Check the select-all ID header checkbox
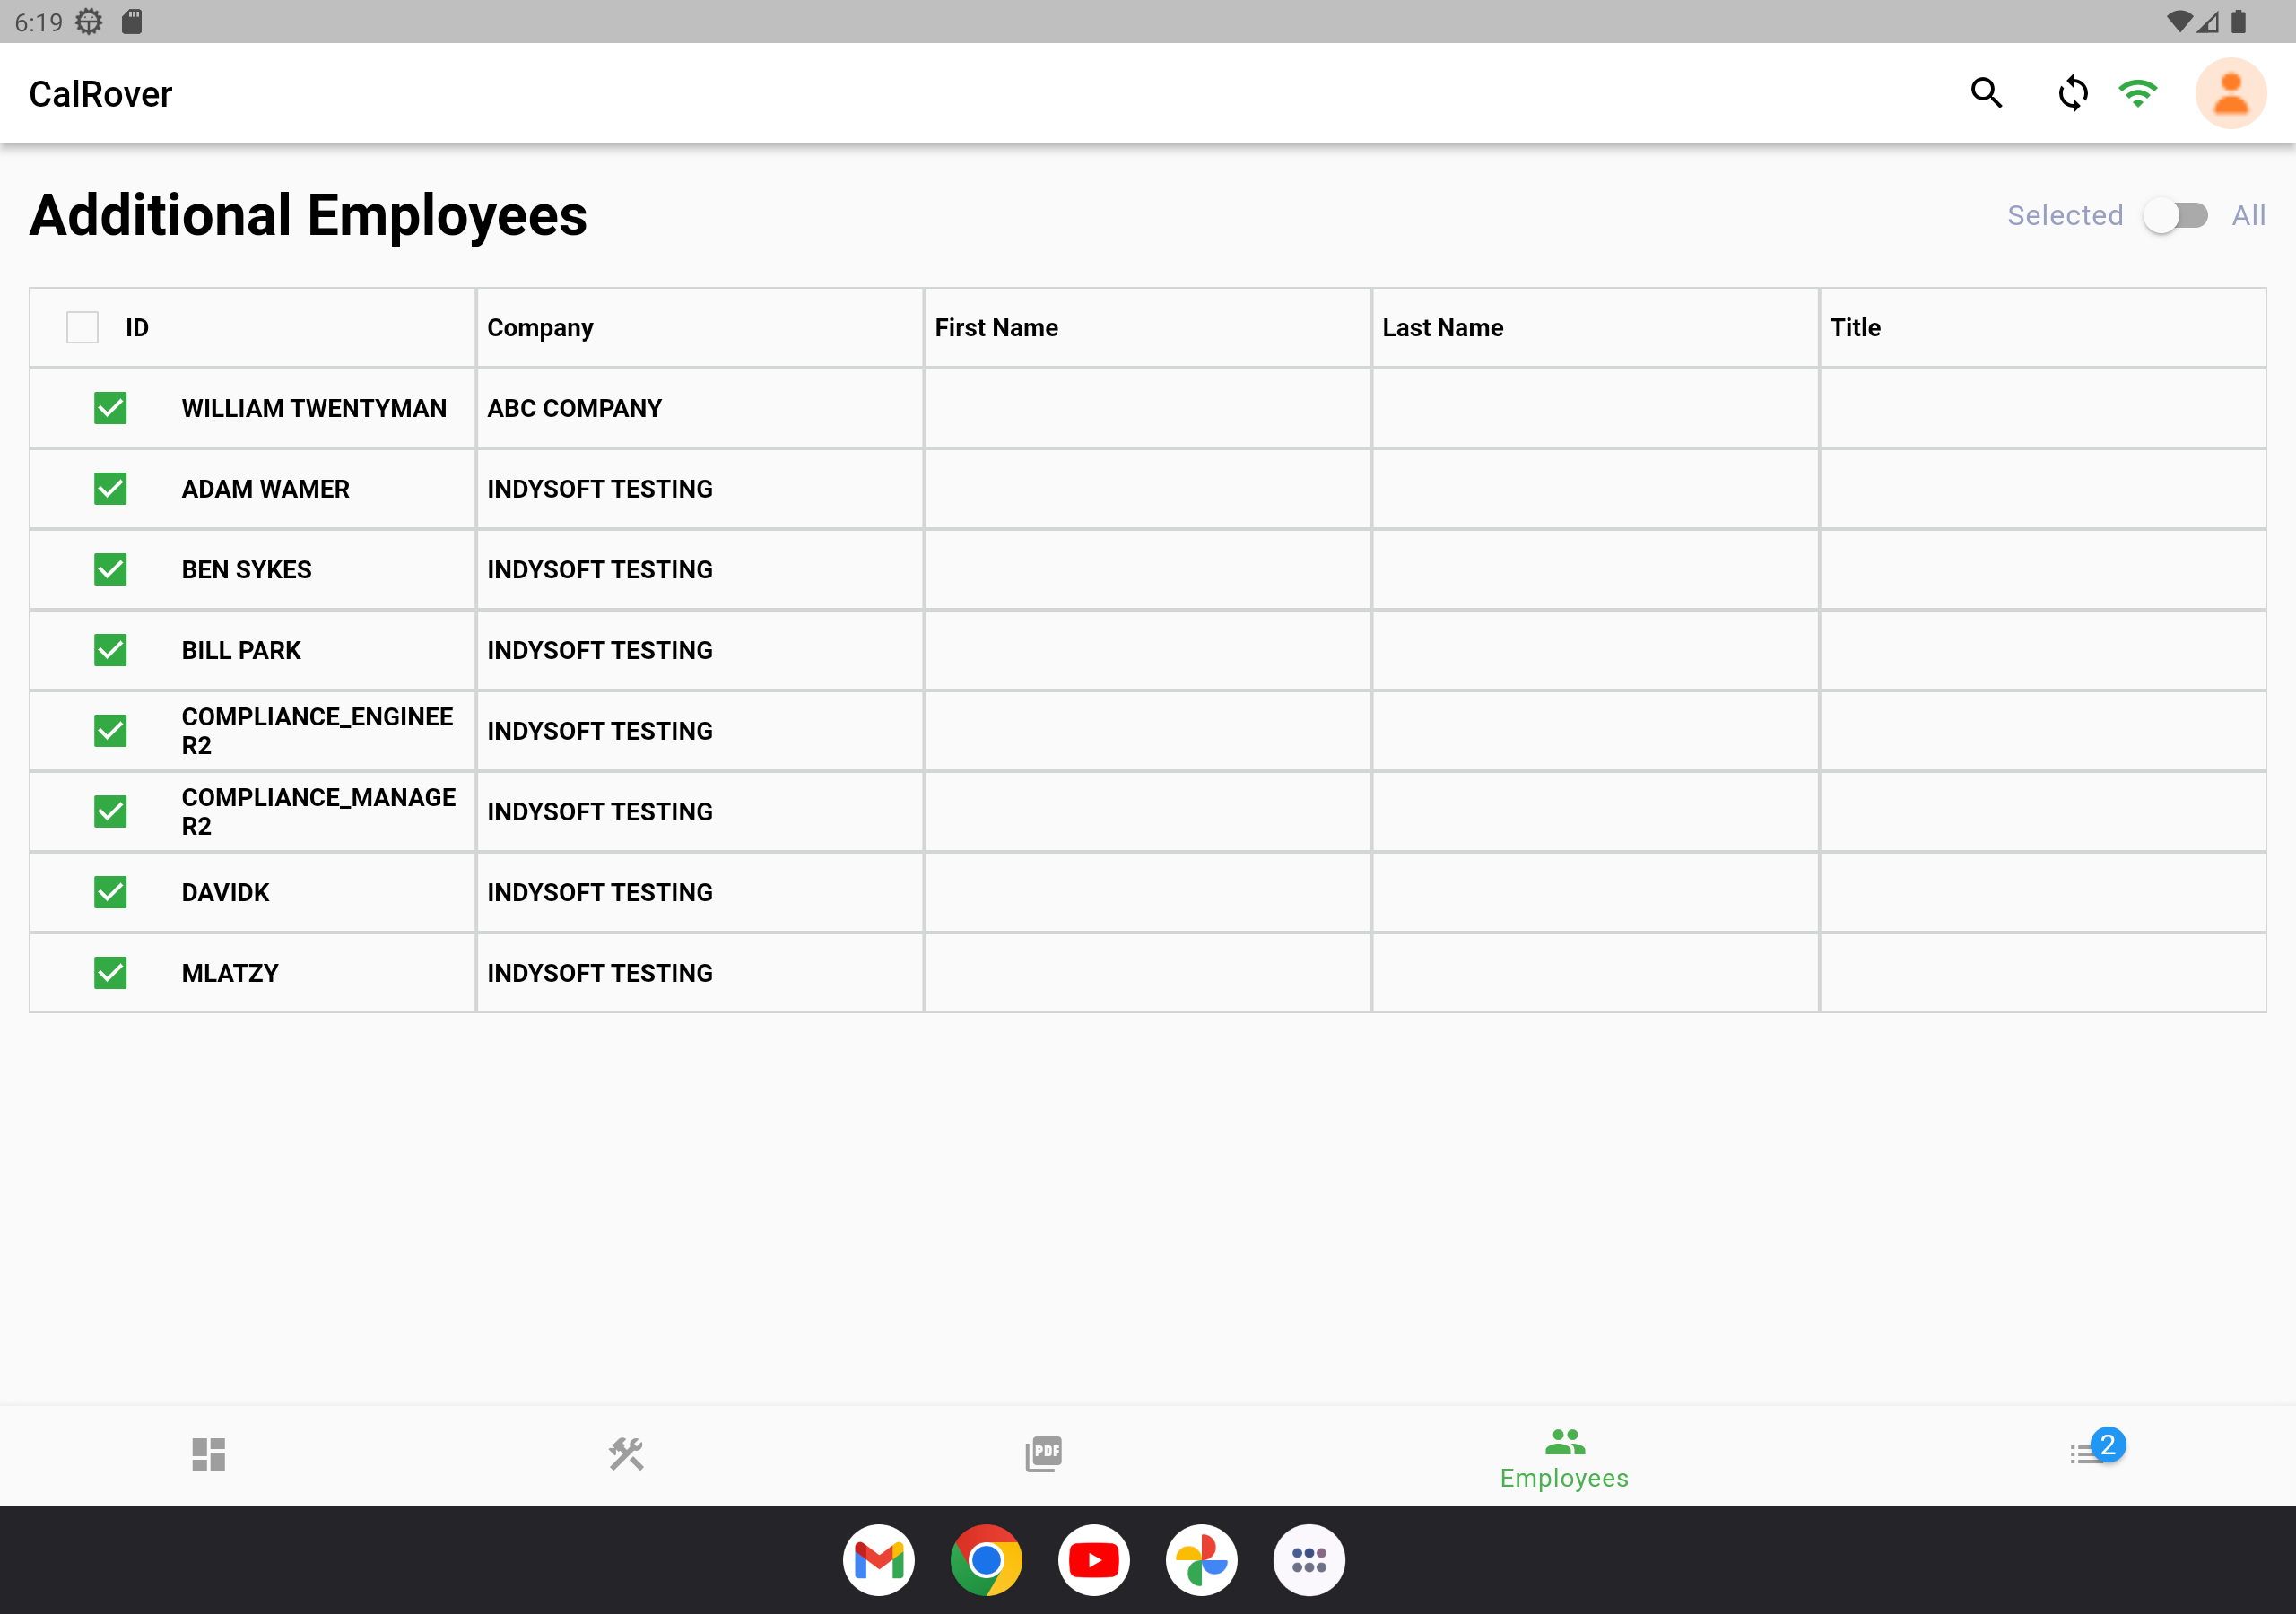 (x=82, y=327)
